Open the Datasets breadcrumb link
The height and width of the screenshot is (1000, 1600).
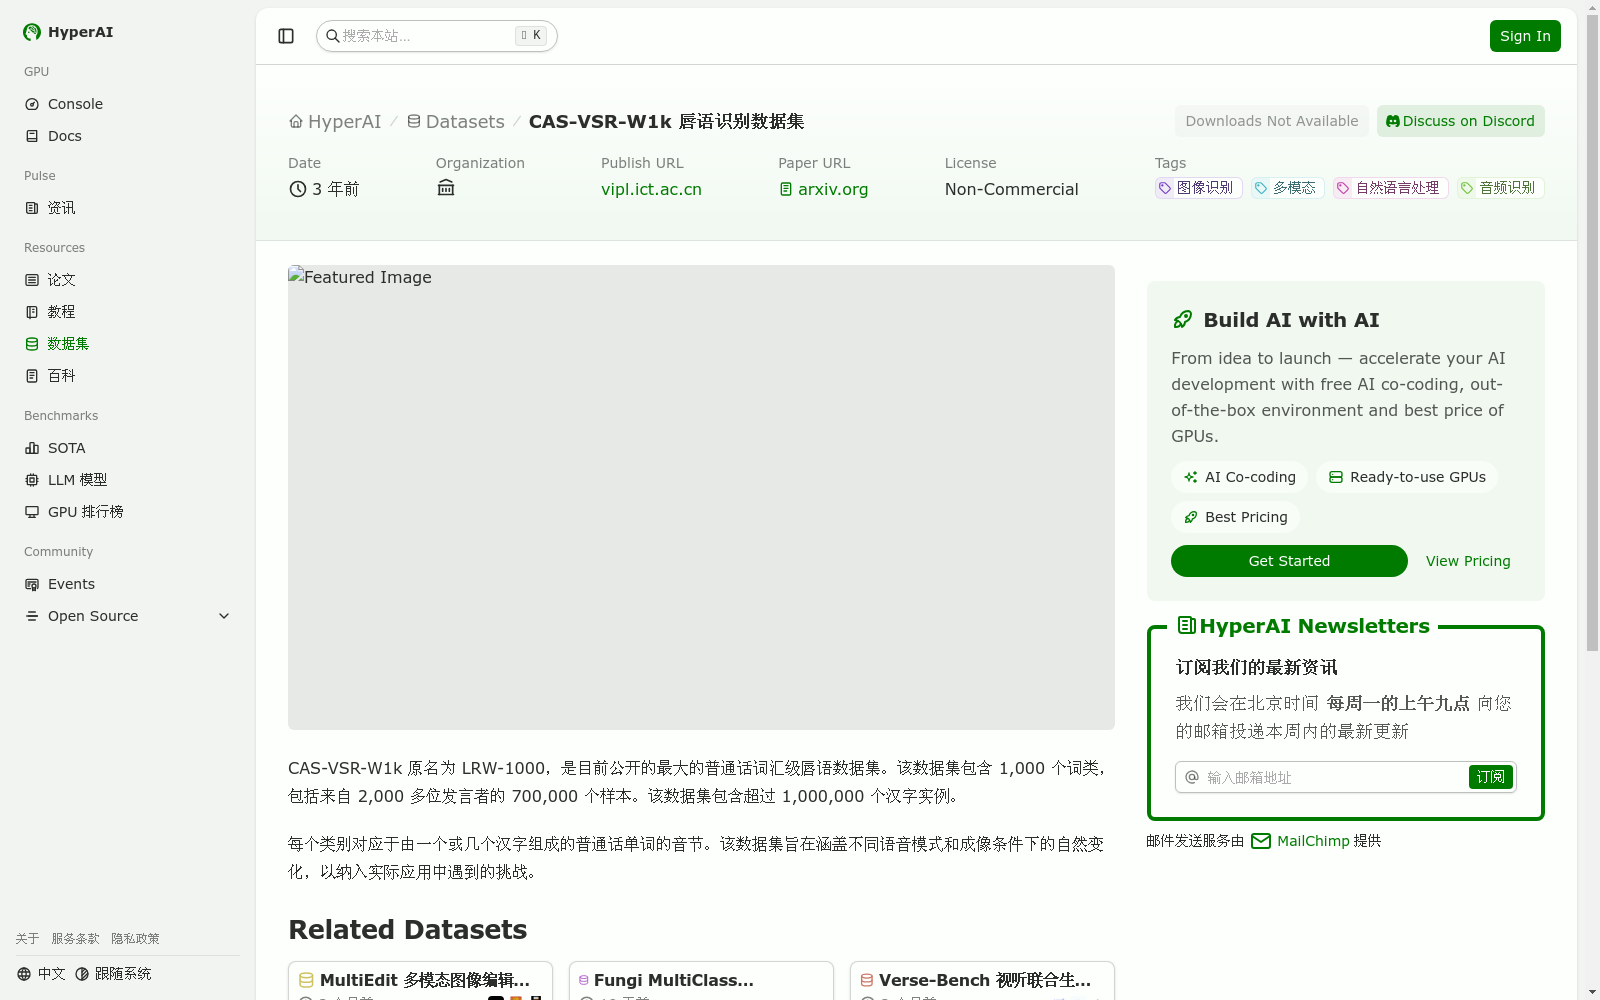coord(455,121)
